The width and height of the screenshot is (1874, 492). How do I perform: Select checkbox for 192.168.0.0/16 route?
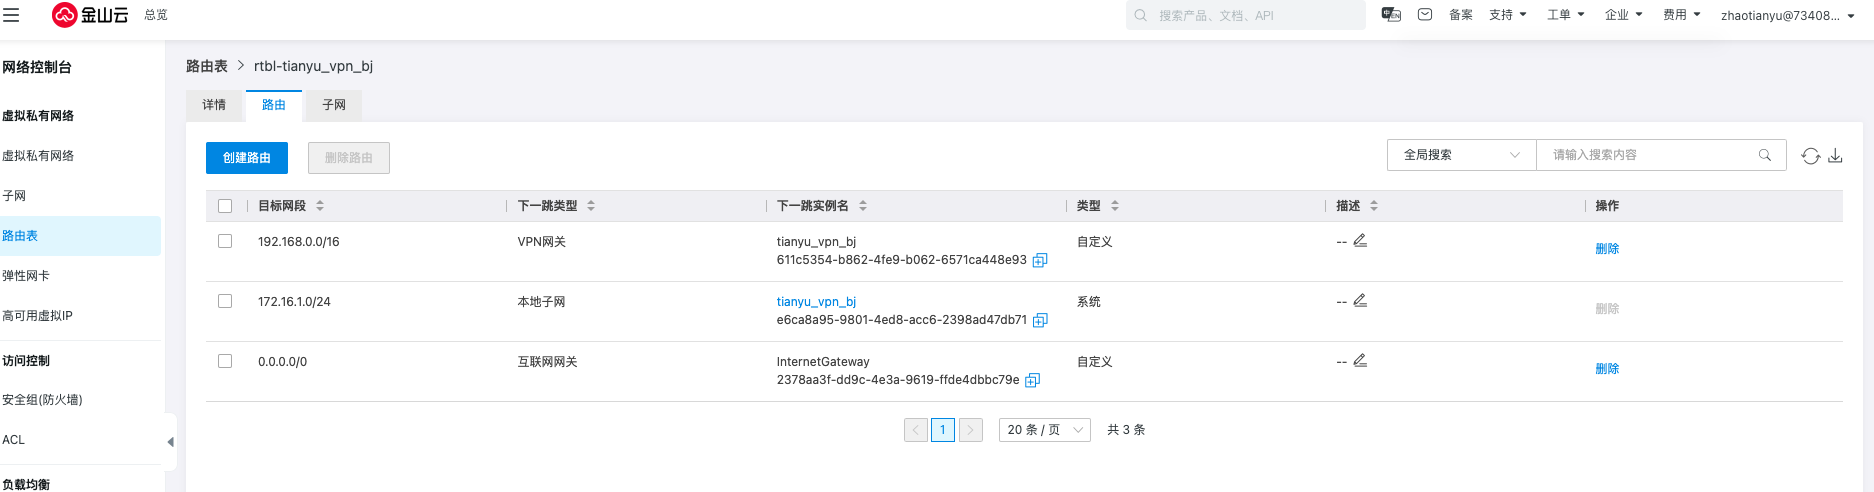(x=225, y=242)
